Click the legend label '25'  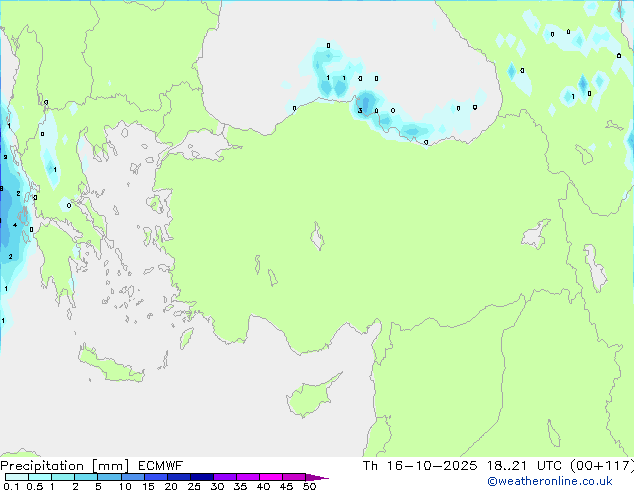[x=194, y=486]
